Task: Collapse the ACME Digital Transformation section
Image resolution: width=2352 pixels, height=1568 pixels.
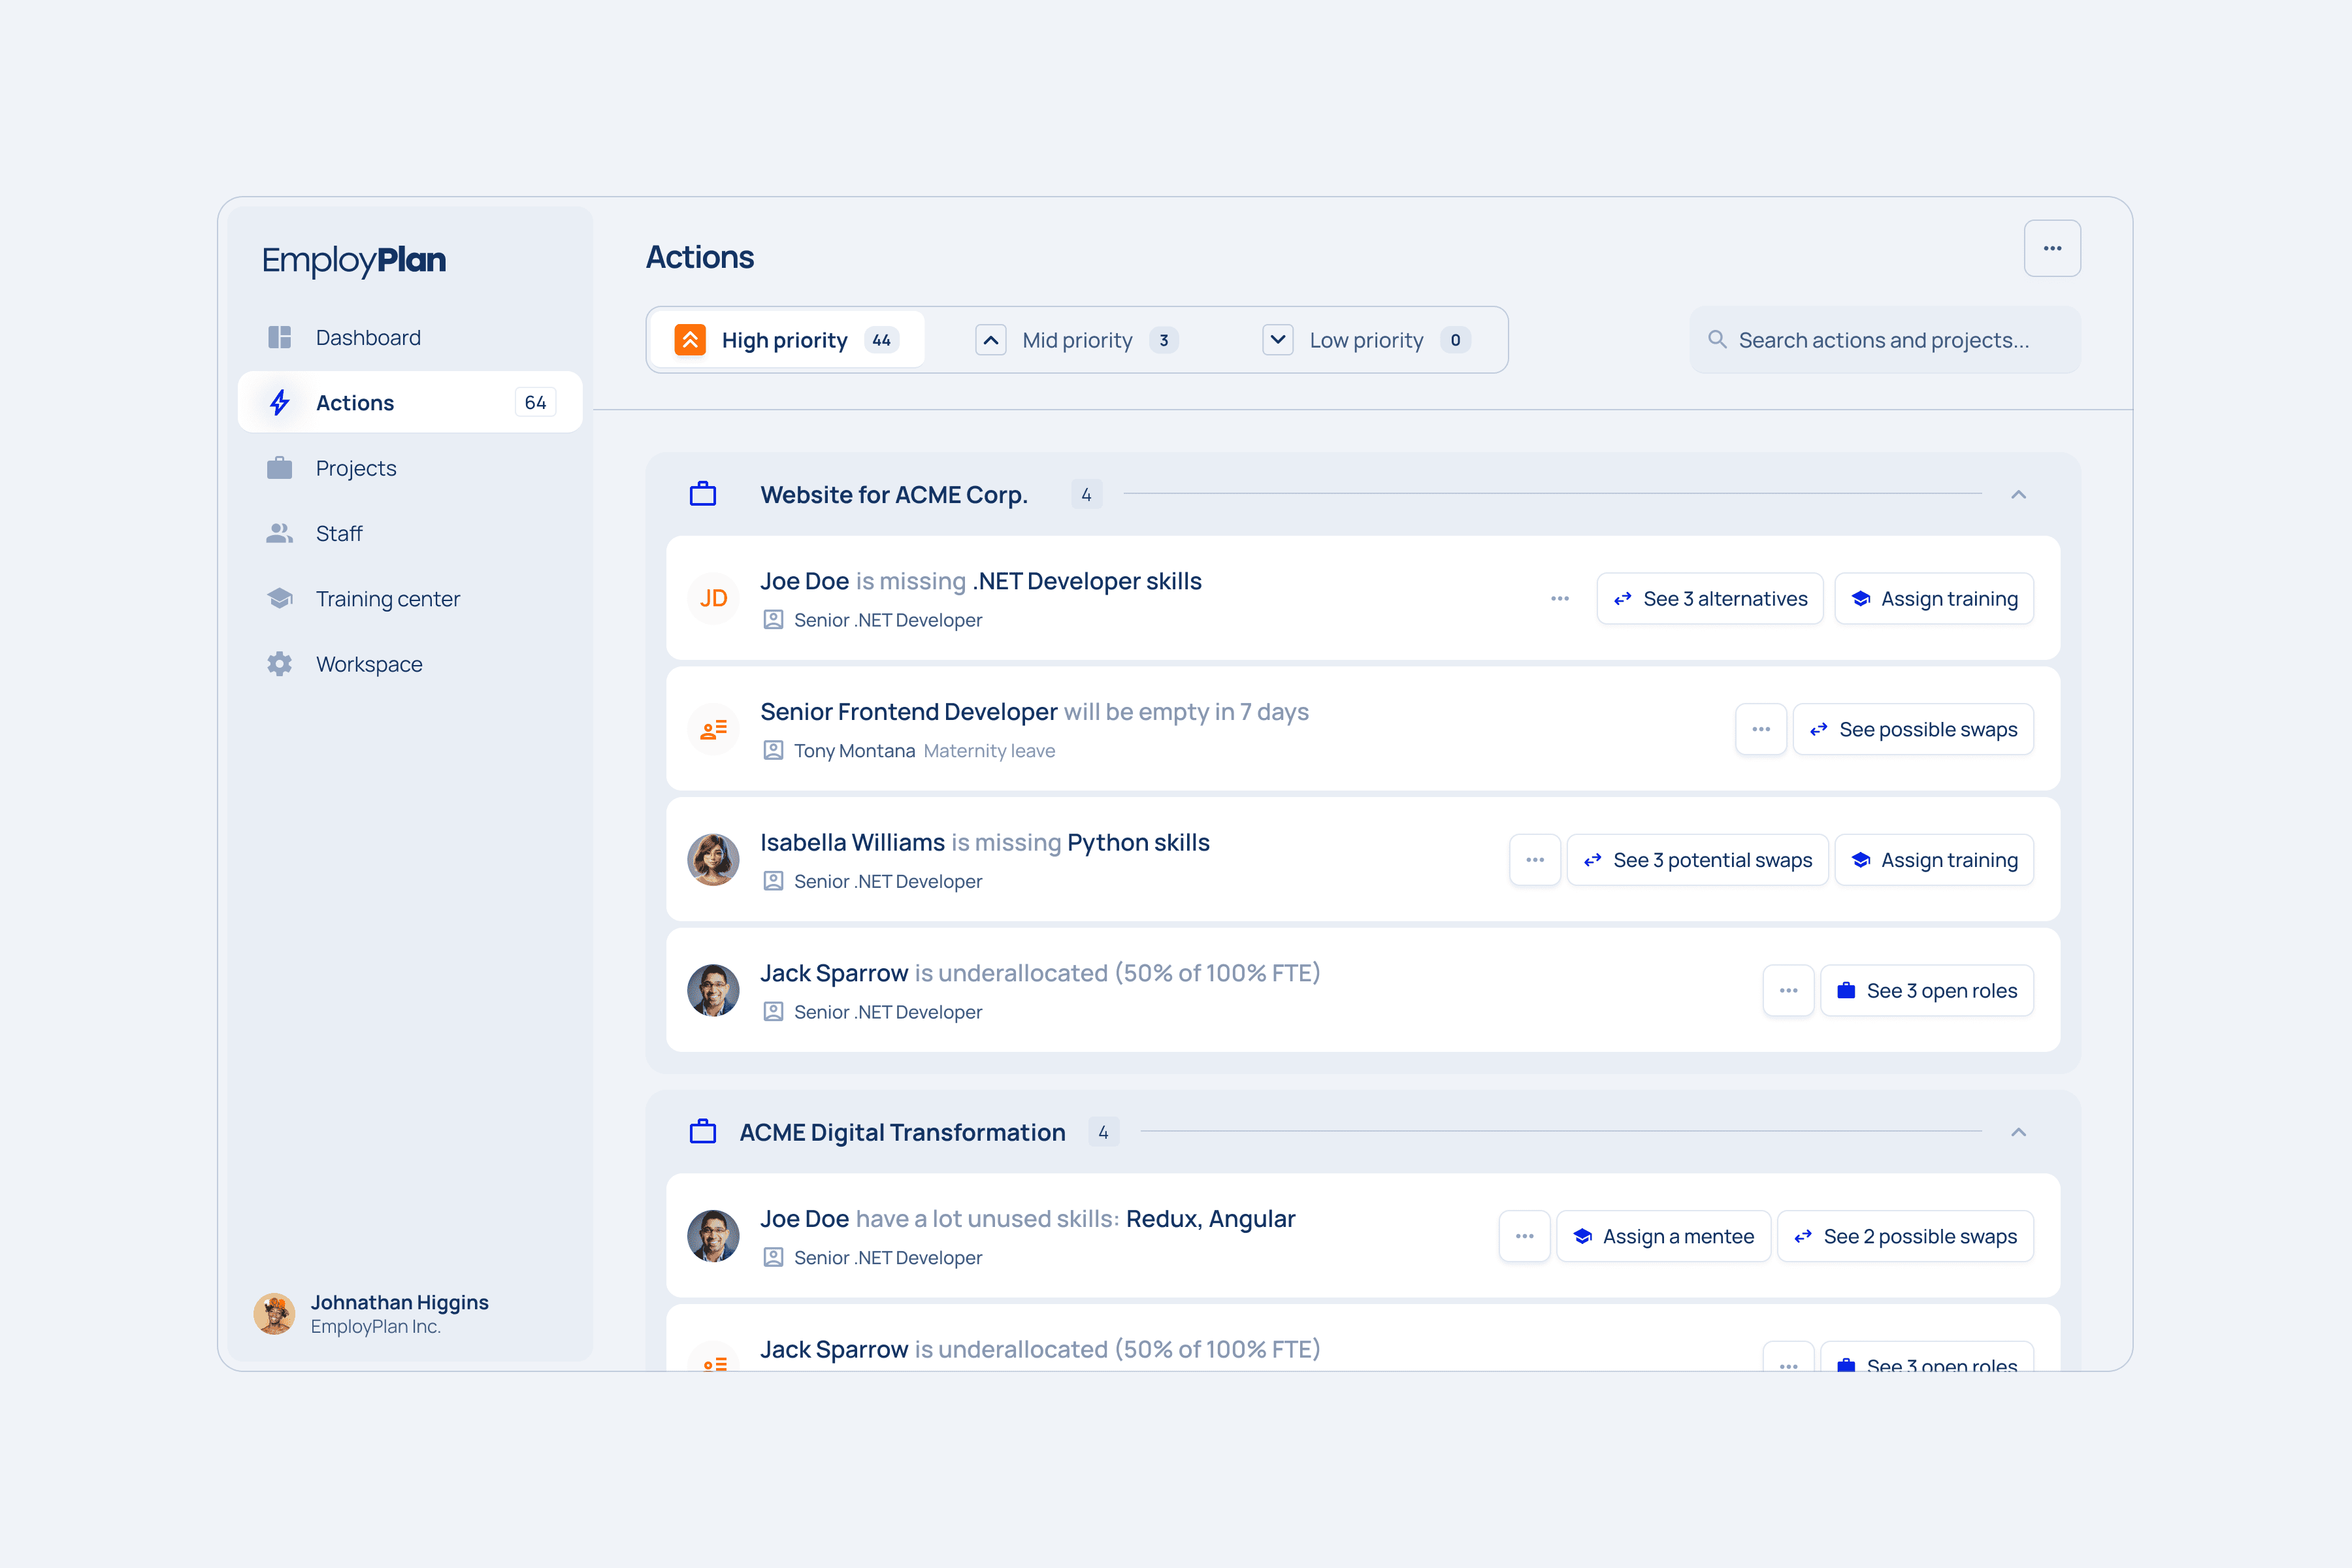Action: coord(2018,1132)
